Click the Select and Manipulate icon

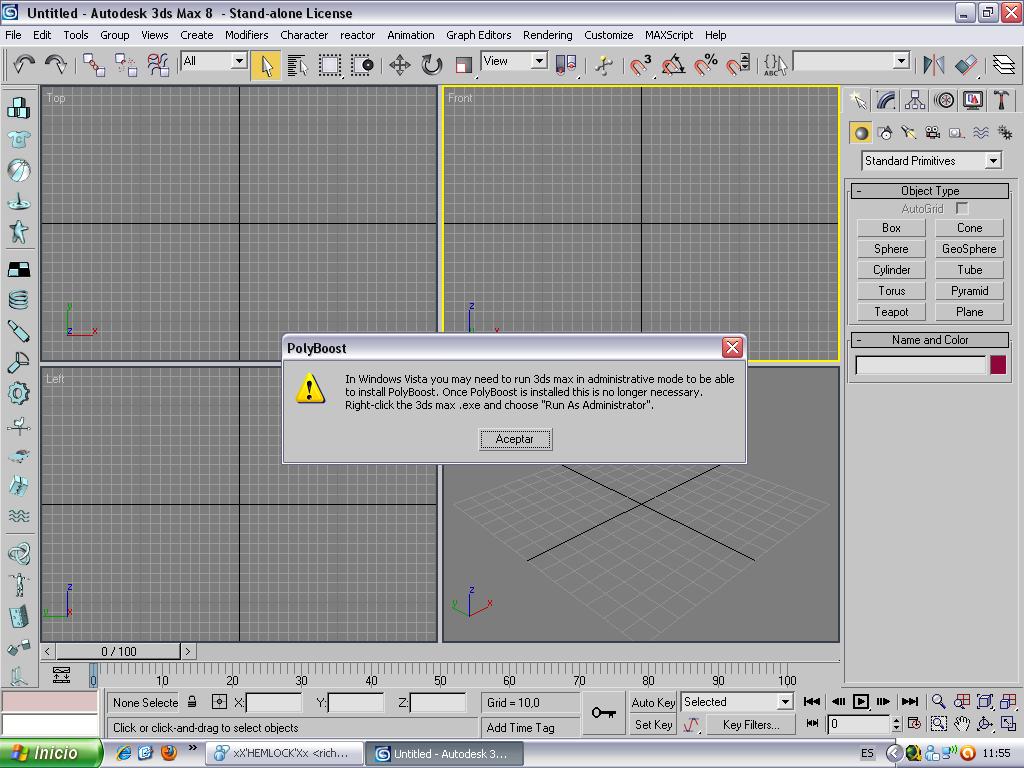pyautogui.click(x=604, y=65)
